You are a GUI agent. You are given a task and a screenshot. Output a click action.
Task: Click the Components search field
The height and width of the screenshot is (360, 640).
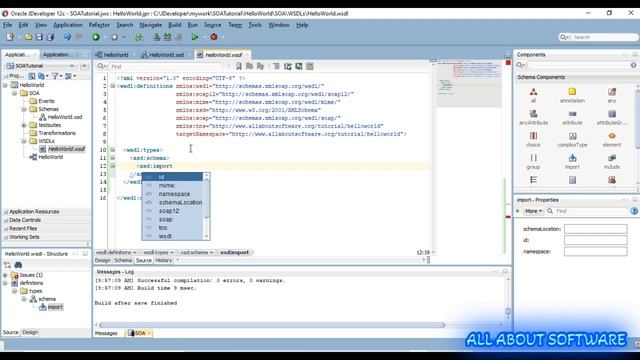coord(578,65)
